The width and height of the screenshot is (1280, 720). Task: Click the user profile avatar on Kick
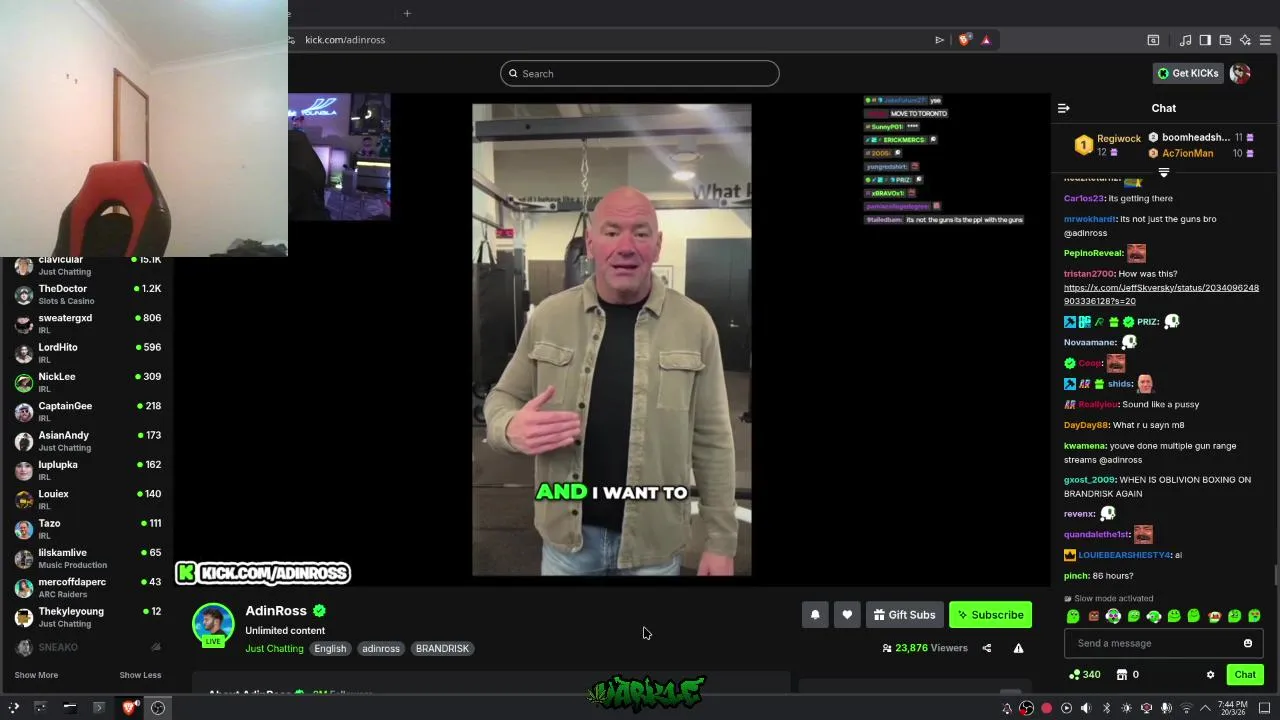(1240, 73)
